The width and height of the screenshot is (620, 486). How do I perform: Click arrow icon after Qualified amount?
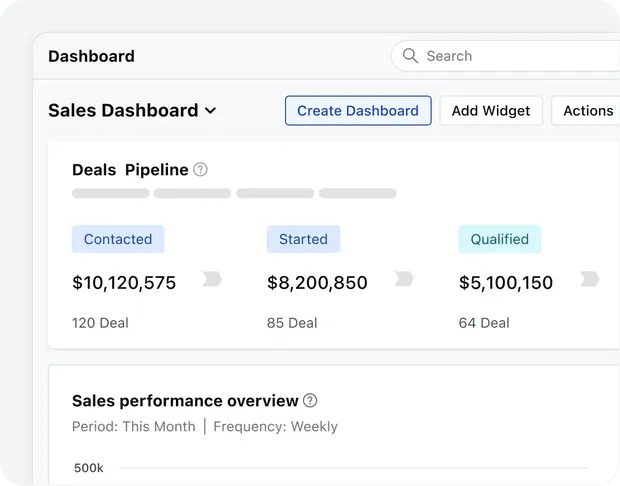(x=590, y=279)
